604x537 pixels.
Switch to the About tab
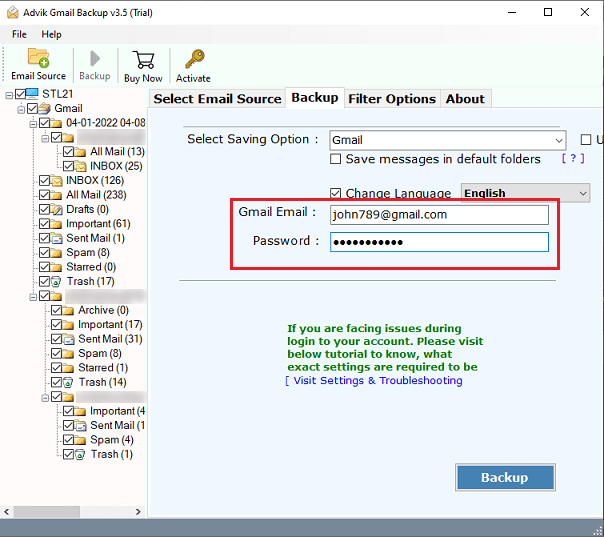465,99
